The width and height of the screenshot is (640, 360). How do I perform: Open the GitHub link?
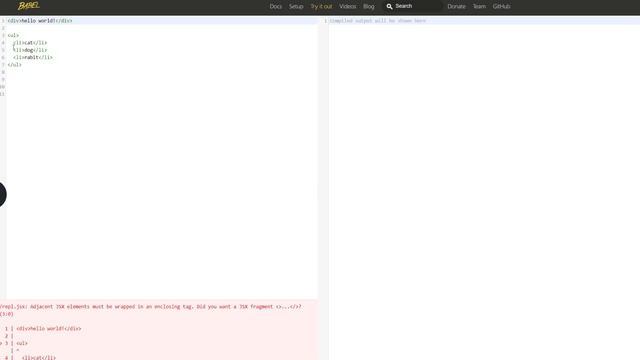coord(501,7)
